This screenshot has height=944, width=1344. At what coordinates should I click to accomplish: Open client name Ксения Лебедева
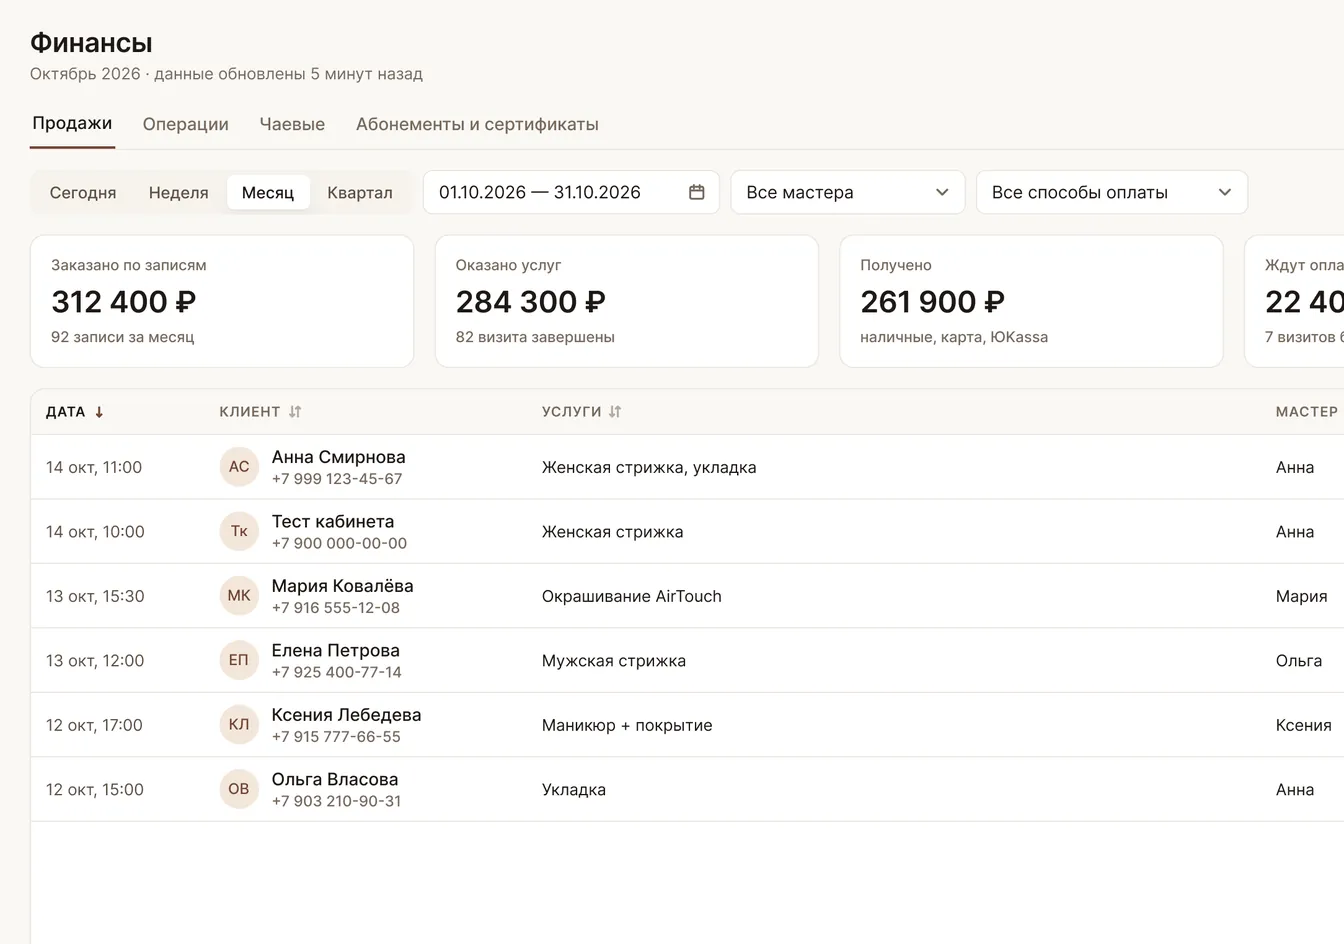click(347, 715)
